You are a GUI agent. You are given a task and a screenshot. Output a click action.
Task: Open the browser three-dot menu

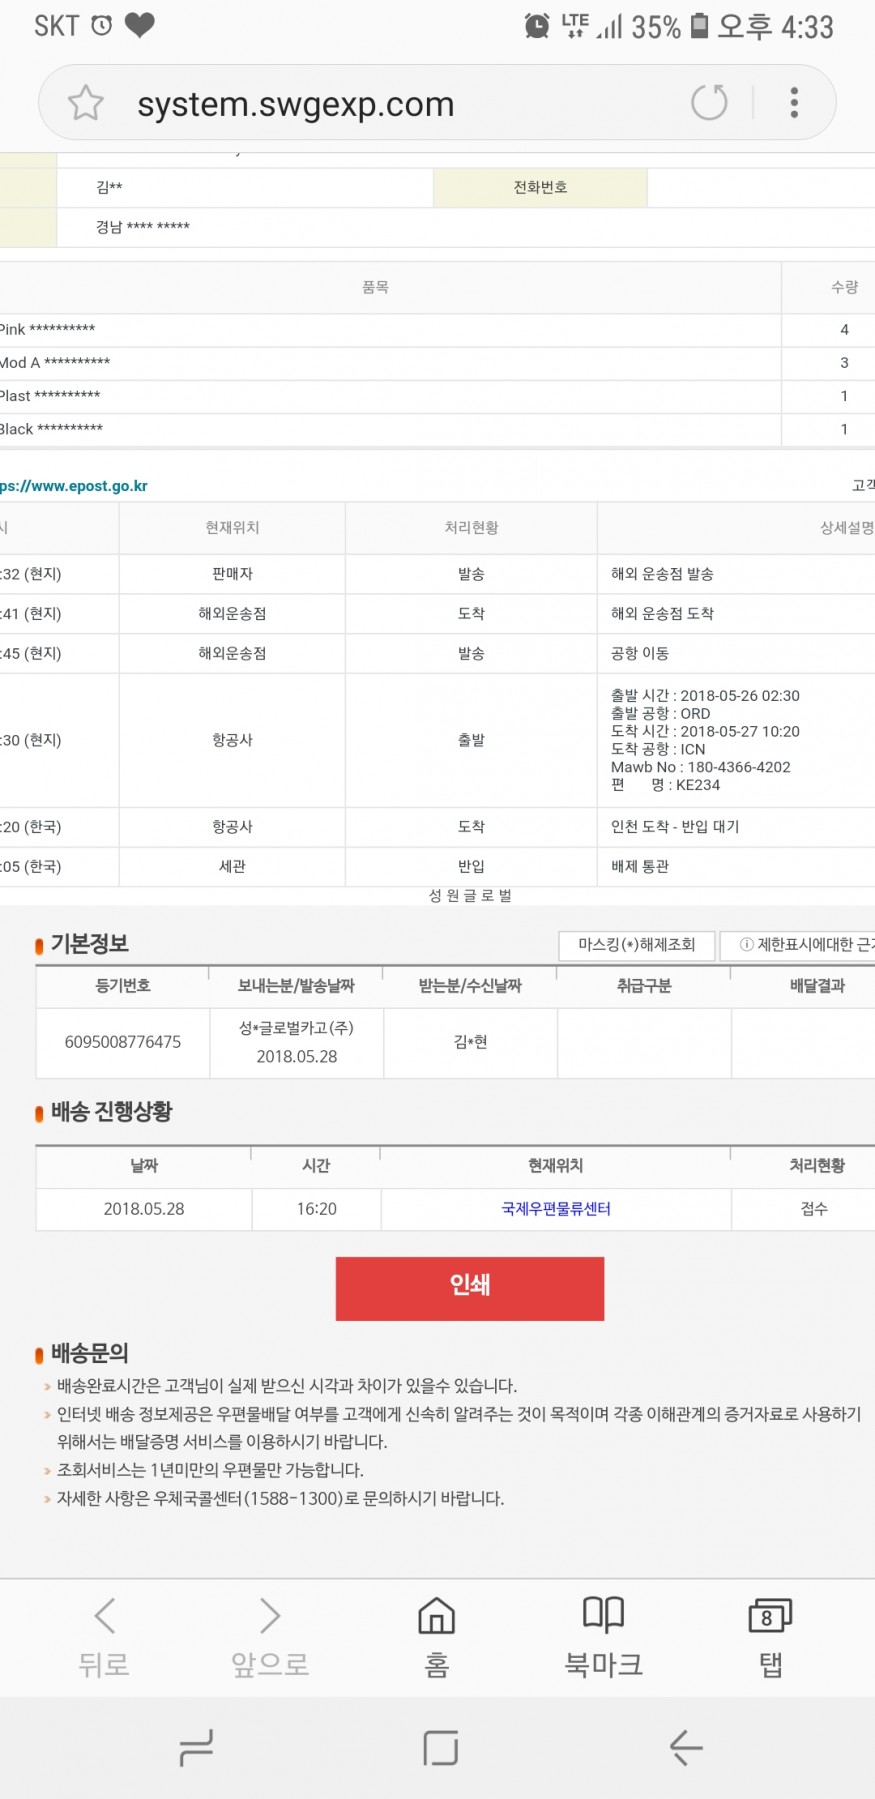click(x=794, y=103)
